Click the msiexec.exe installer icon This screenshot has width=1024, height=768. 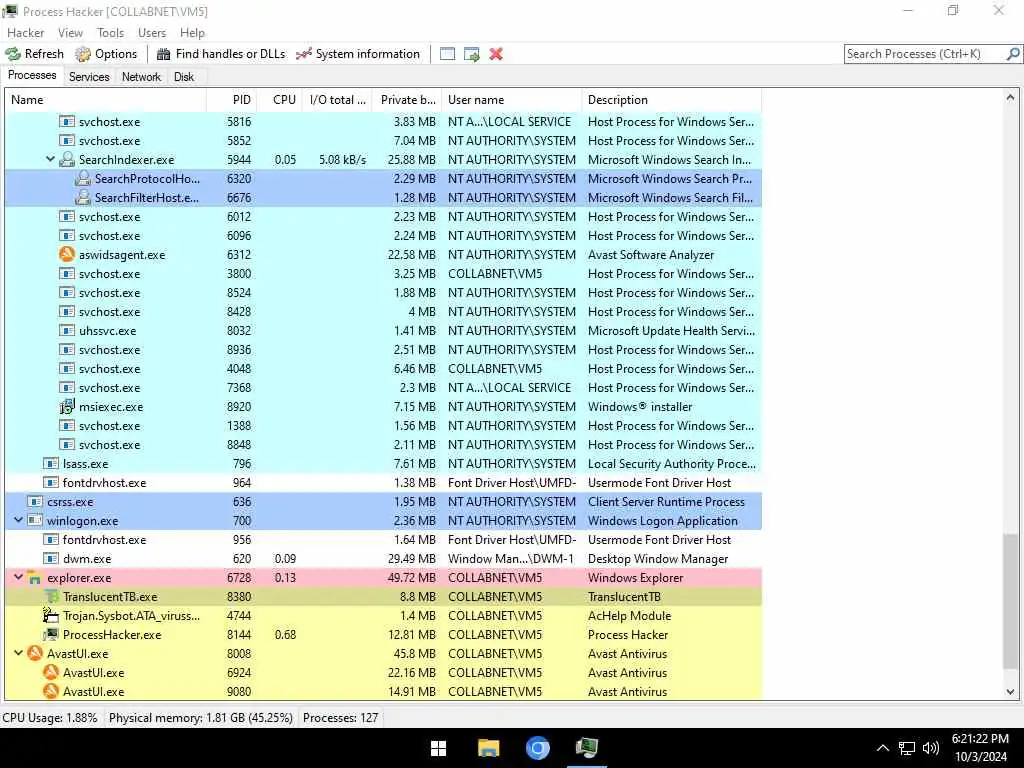coord(67,406)
